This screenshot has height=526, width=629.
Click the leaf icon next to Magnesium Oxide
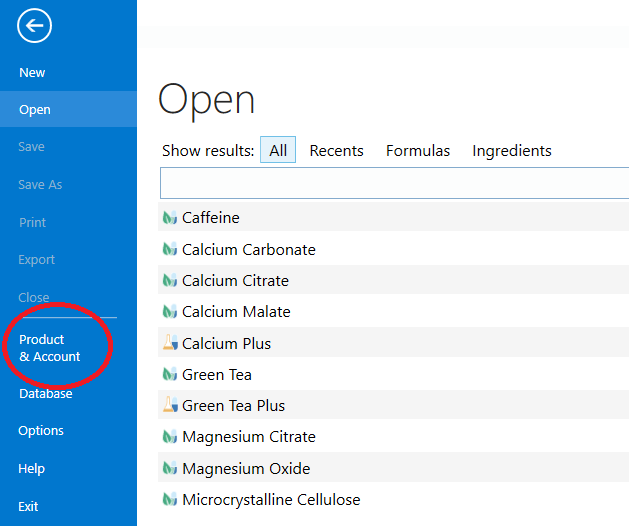[169, 469]
